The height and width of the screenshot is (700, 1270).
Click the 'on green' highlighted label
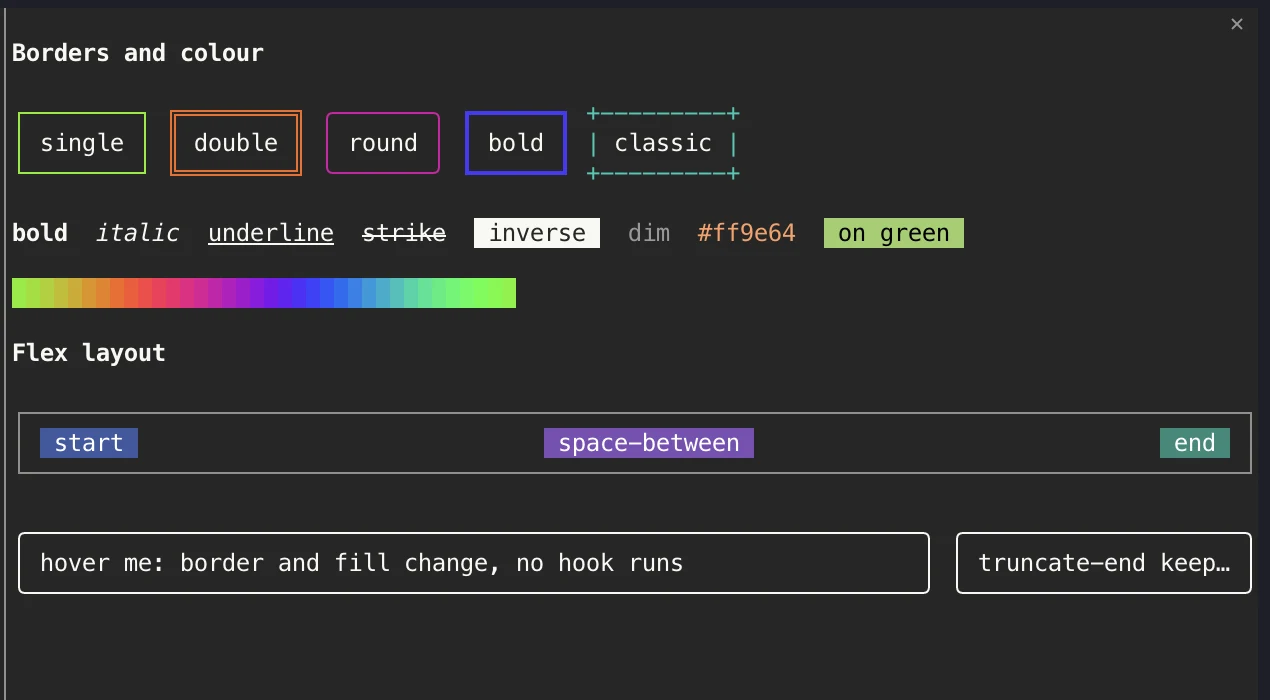pyautogui.click(x=894, y=233)
